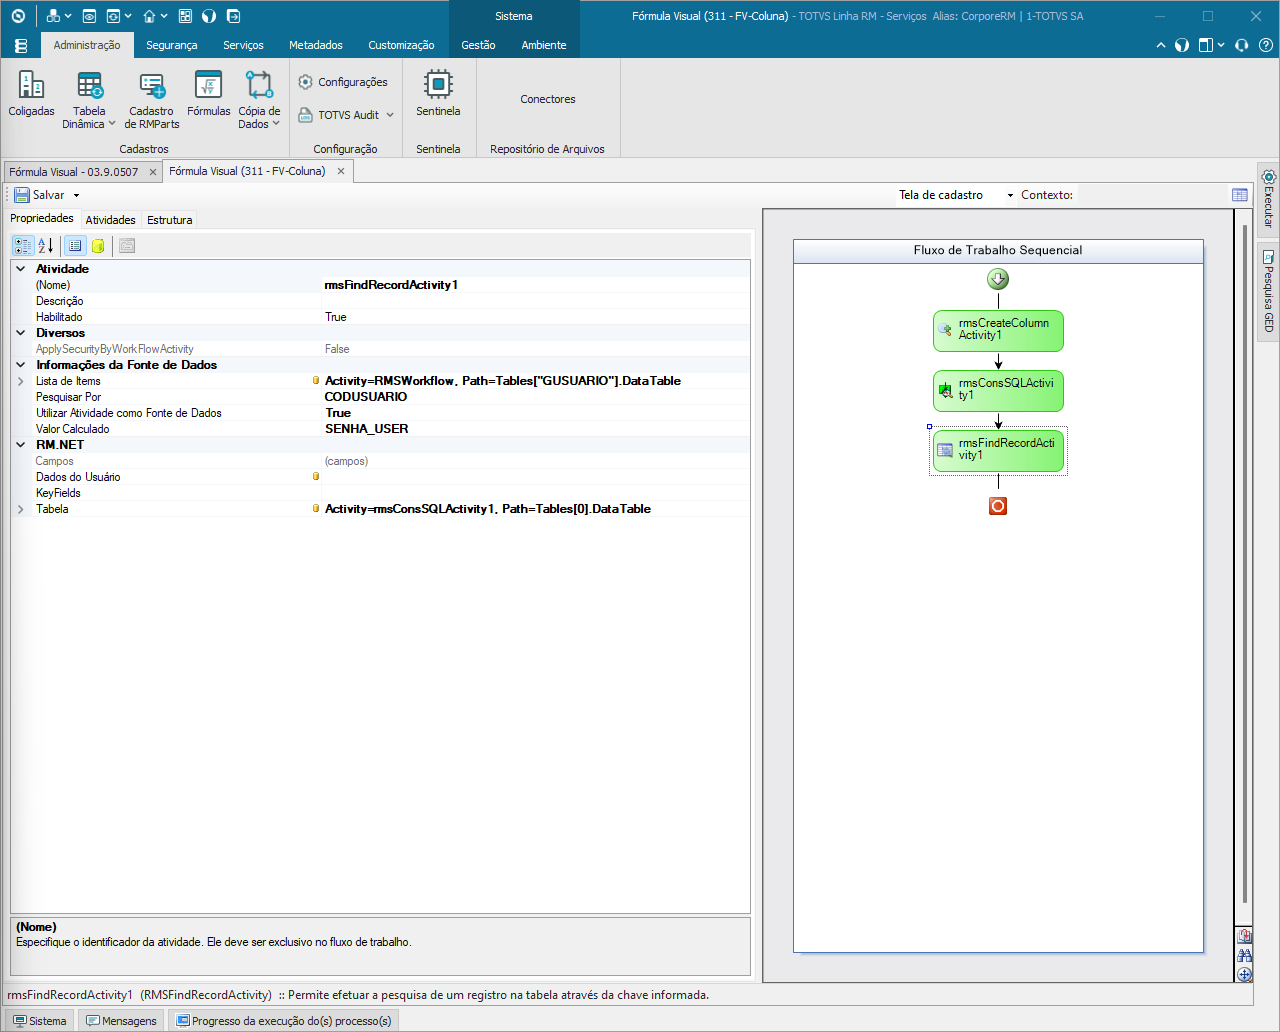The width and height of the screenshot is (1280, 1032).
Task: Click the property pages icon
Action: coord(127,245)
